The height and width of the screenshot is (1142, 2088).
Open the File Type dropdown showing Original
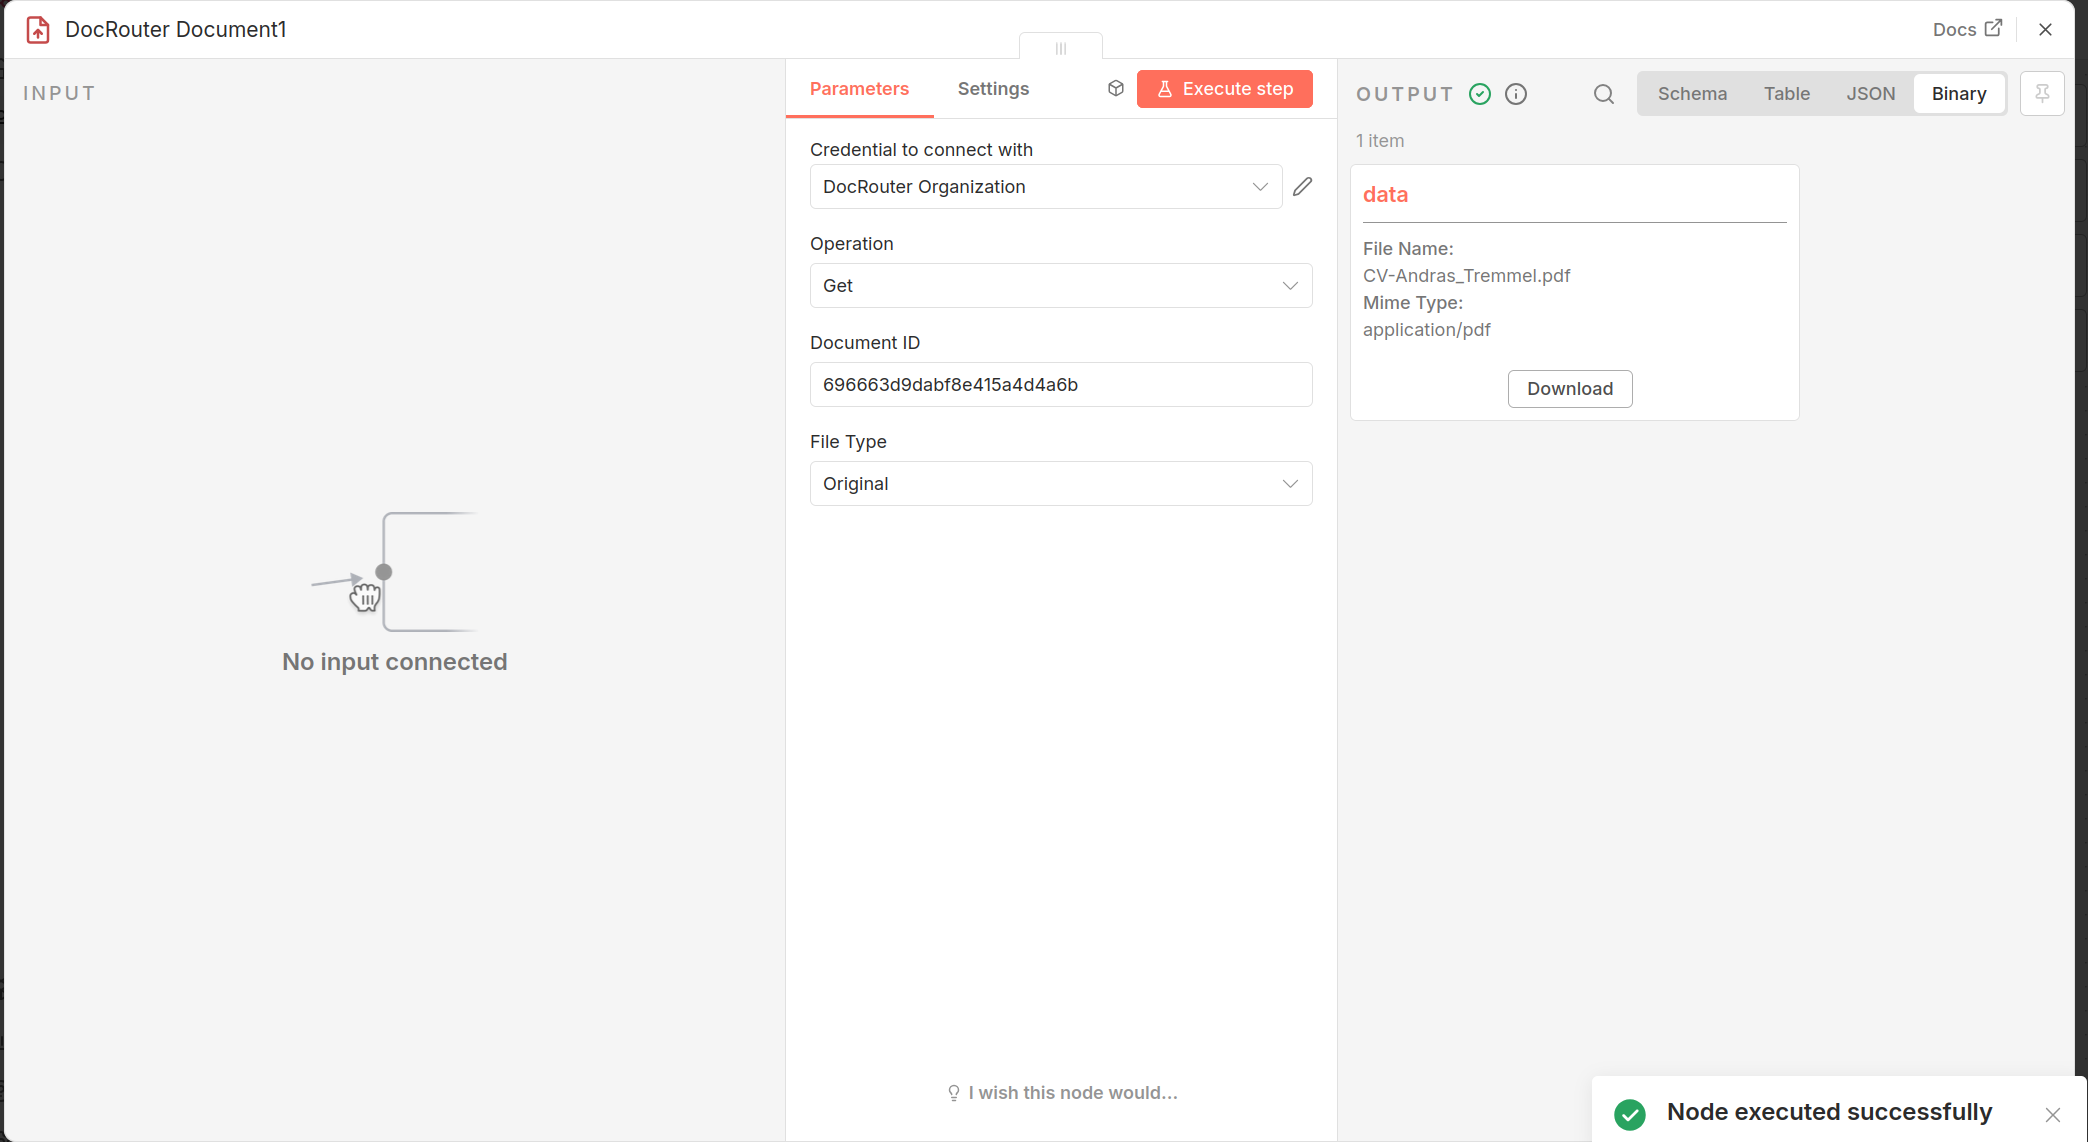[1060, 484]
